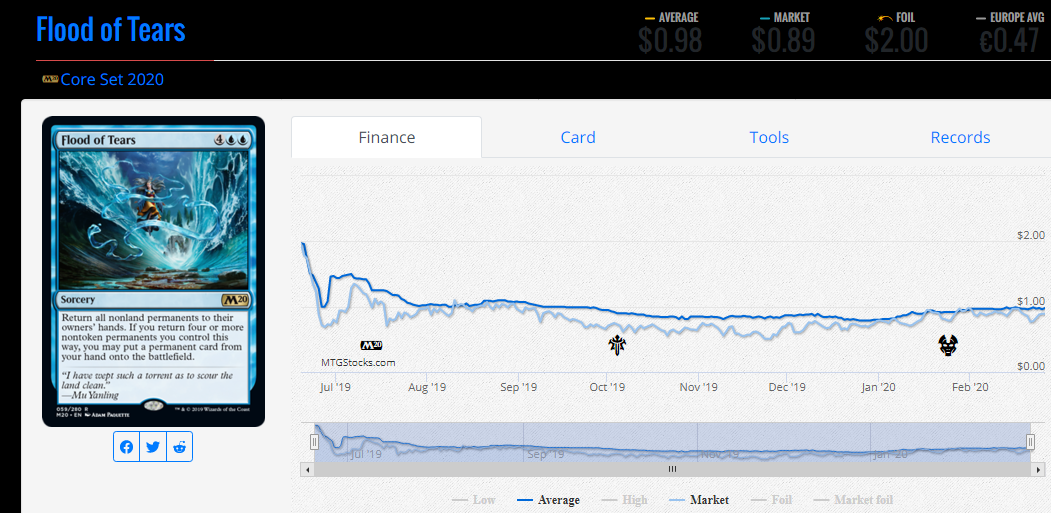Share the card on Reddit
The height and width of the screenshot is (513, 1051).
pos(179,447)
